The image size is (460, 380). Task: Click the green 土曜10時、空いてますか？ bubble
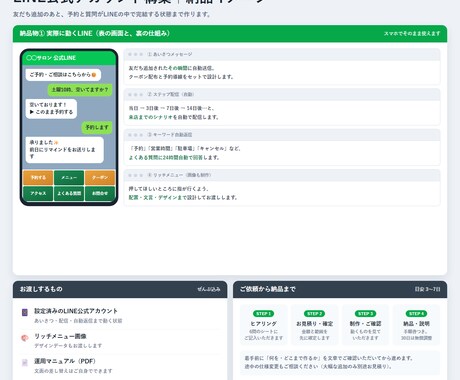pyautogui.click(x=80, y=90)
